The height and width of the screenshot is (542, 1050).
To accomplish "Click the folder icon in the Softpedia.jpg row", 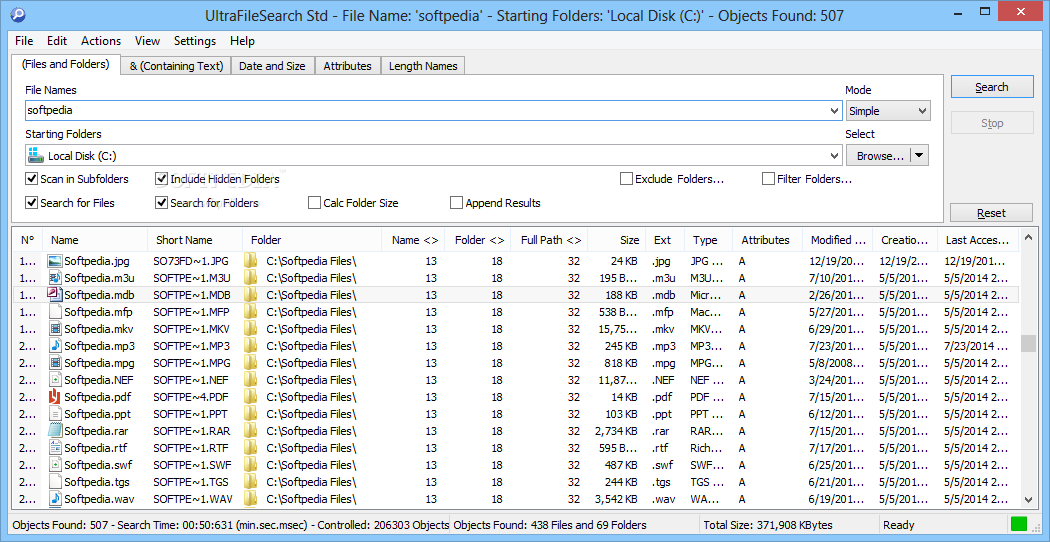I will 251,261.
